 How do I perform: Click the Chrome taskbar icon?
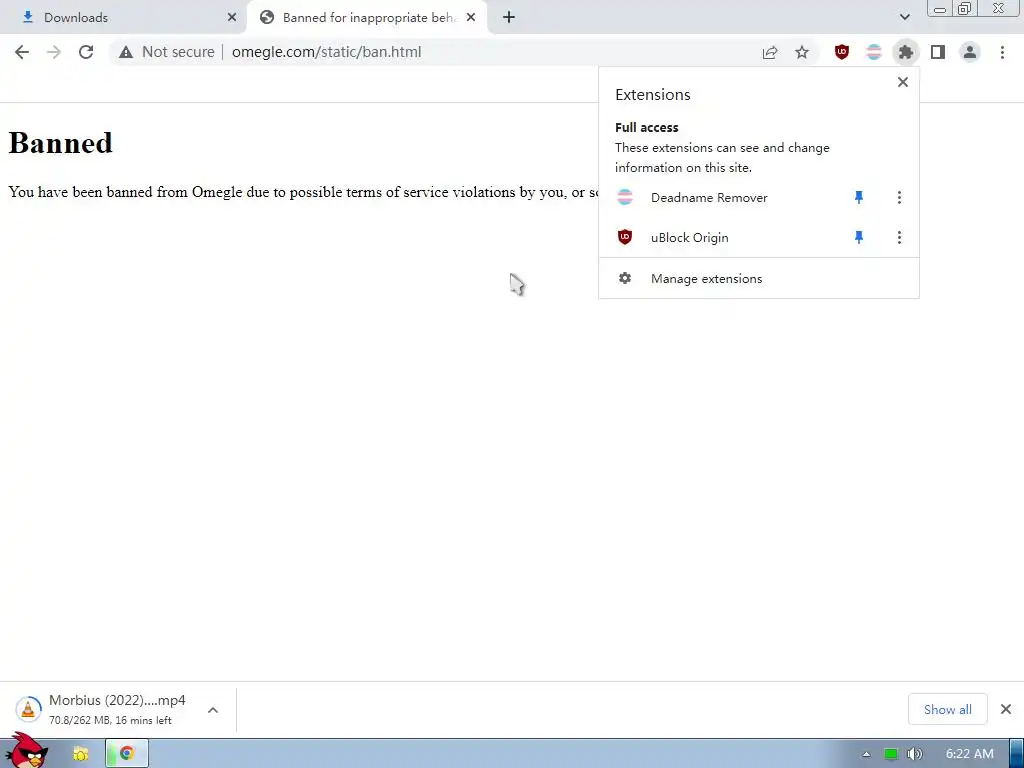pos(127,754)
